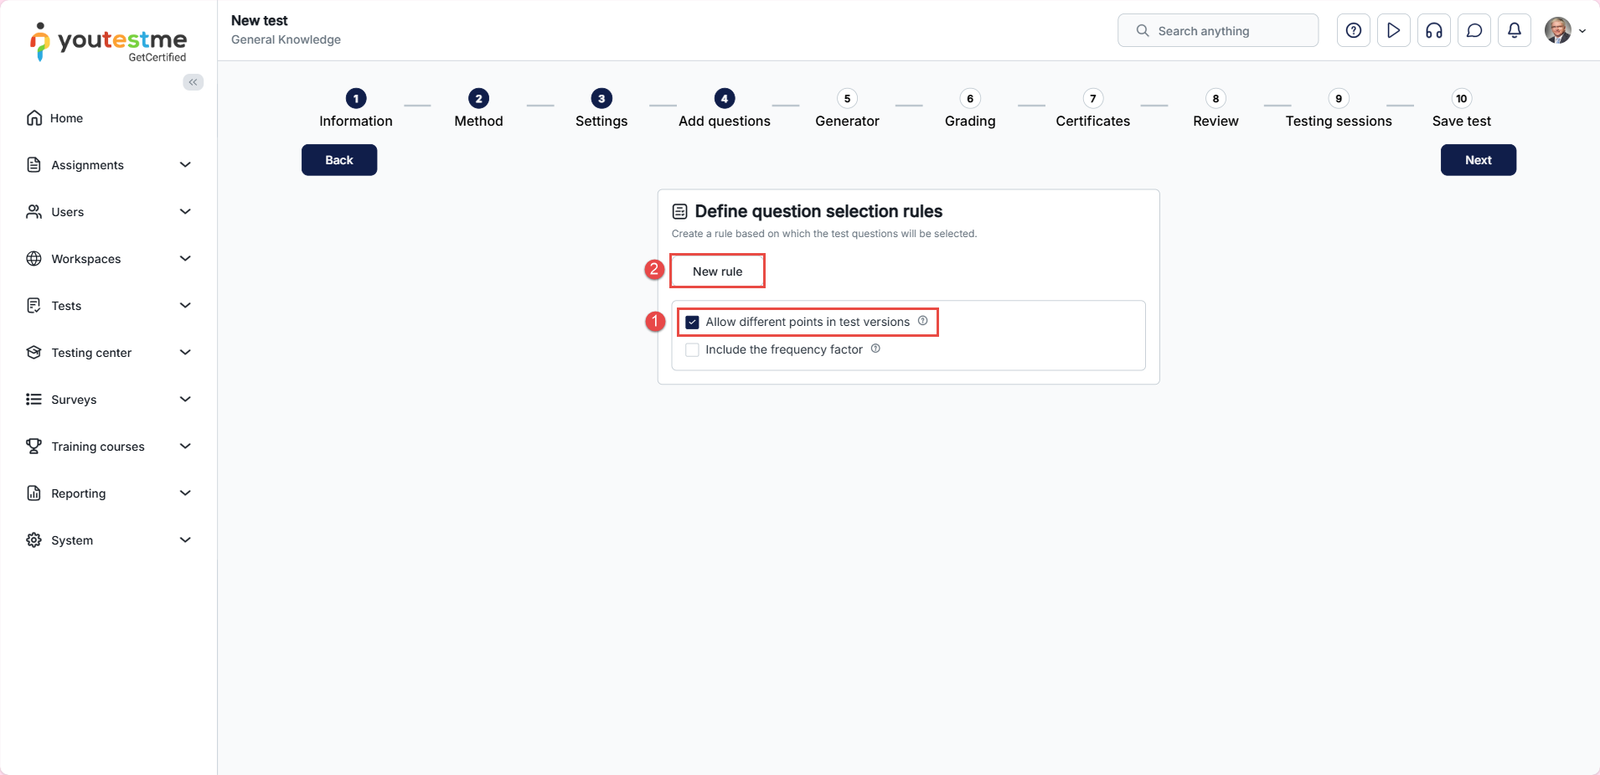Open the notifications bell
Viewport: 1600px width, 775px height.
click(x=1514, y=31)
